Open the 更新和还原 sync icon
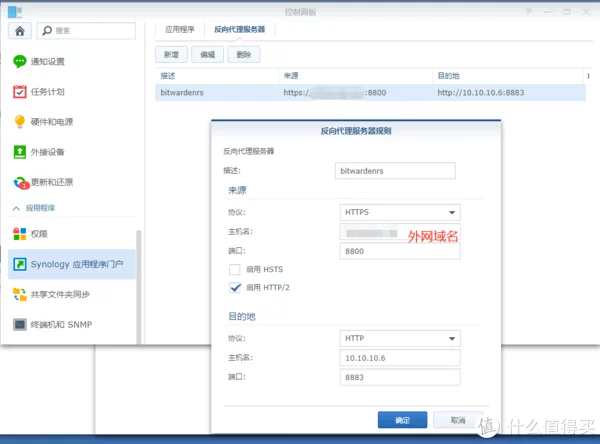This screenshot has width=600, height=444. [x=21, y=183]
